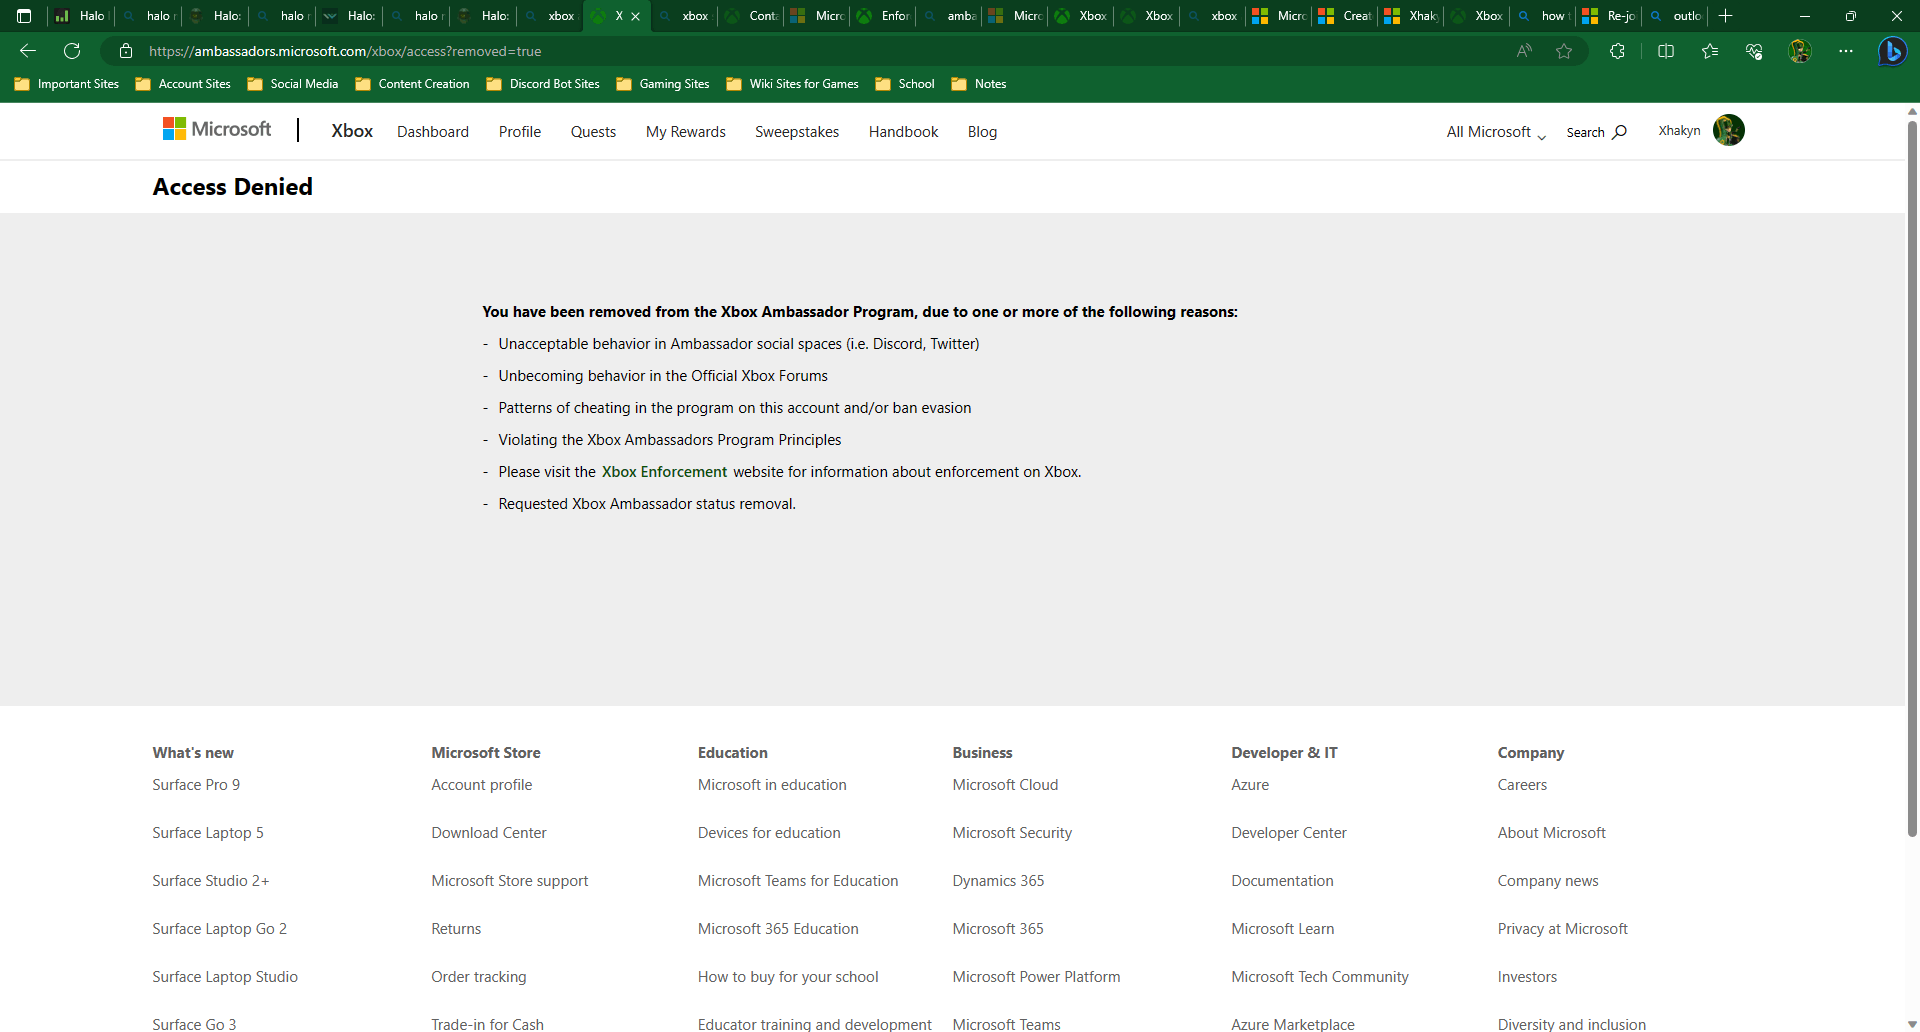Open the Extensions puzzle icon
The image size is (1920, 1032).
click(1617, 51)
